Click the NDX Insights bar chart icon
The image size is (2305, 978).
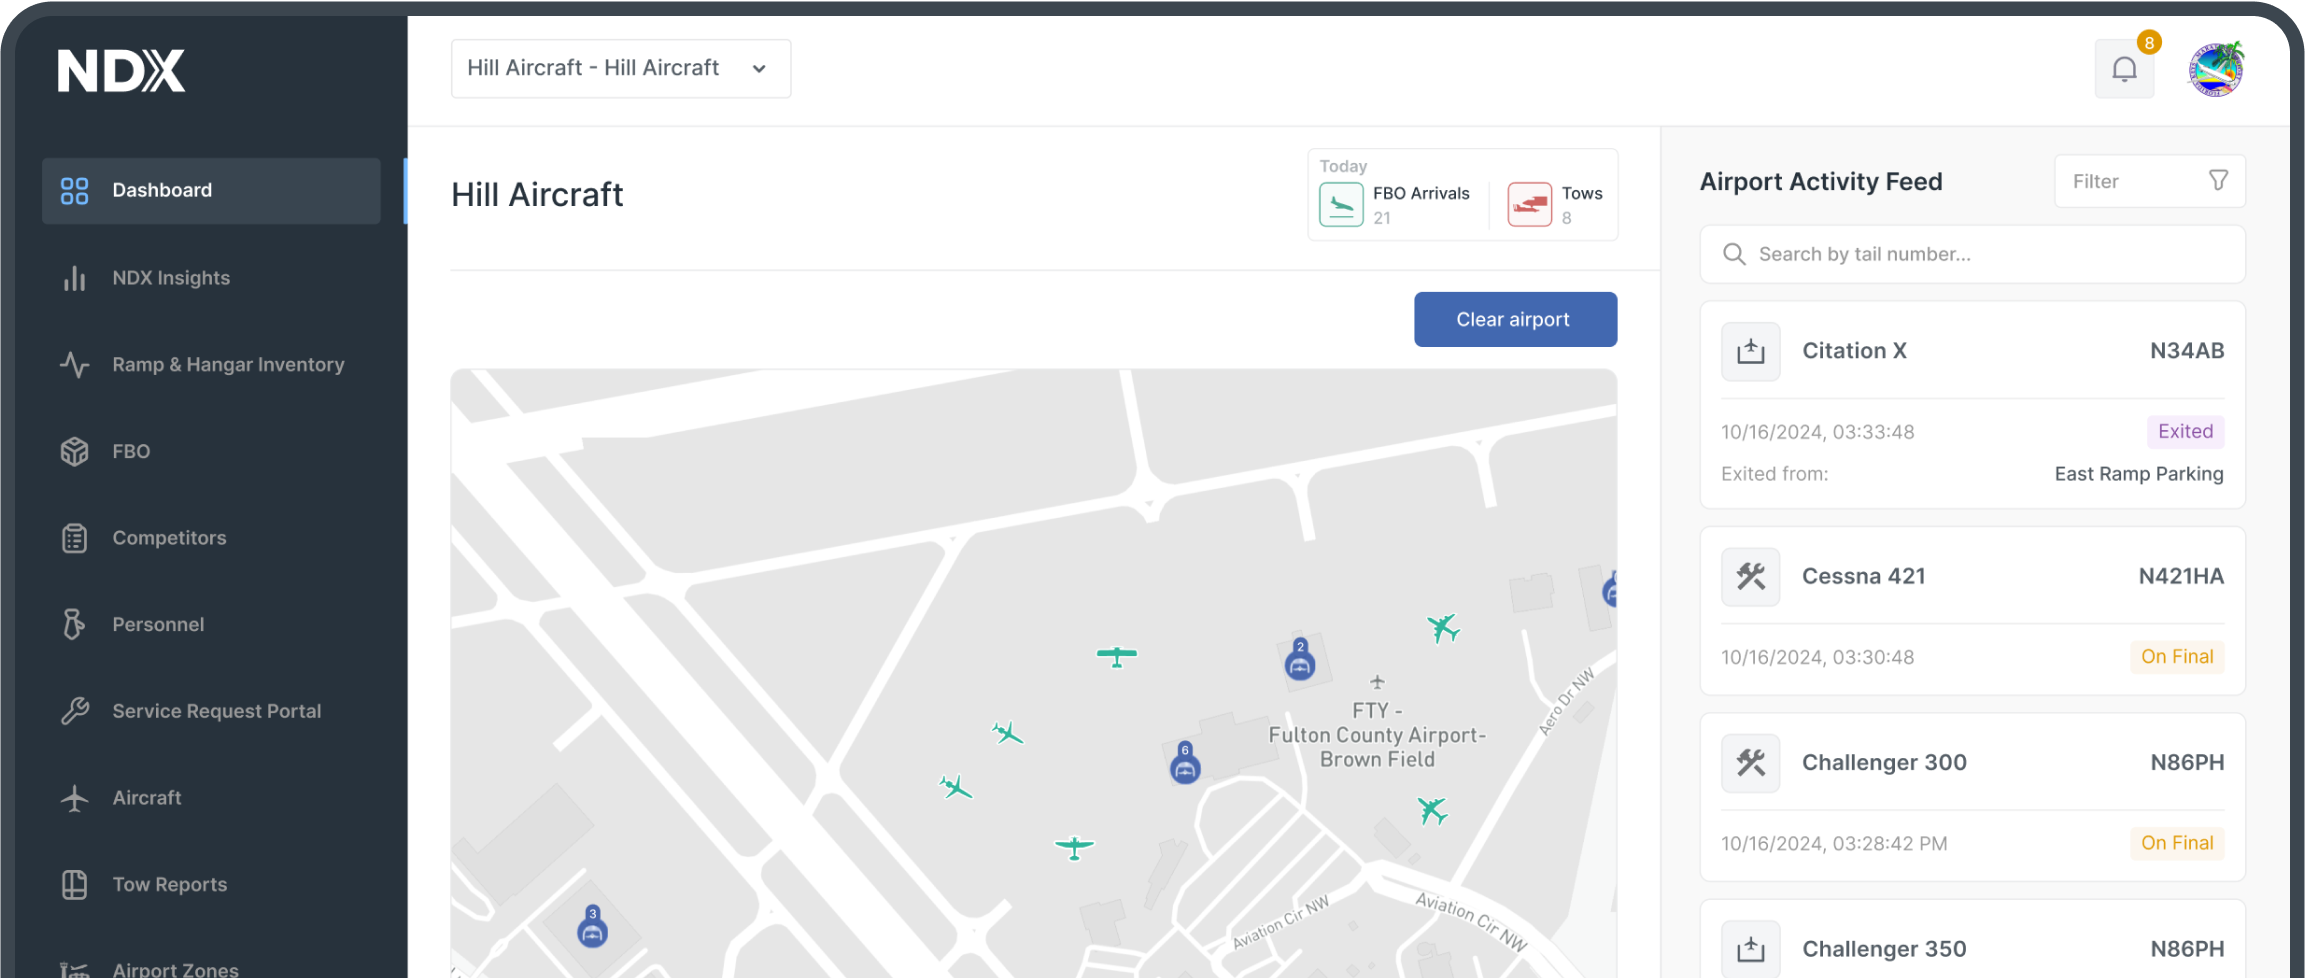point(74,278)
